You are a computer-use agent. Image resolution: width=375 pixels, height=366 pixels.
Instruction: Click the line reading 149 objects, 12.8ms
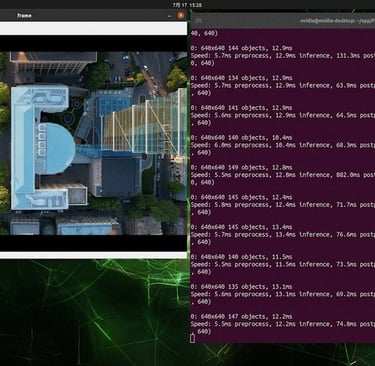click(242, 168)
